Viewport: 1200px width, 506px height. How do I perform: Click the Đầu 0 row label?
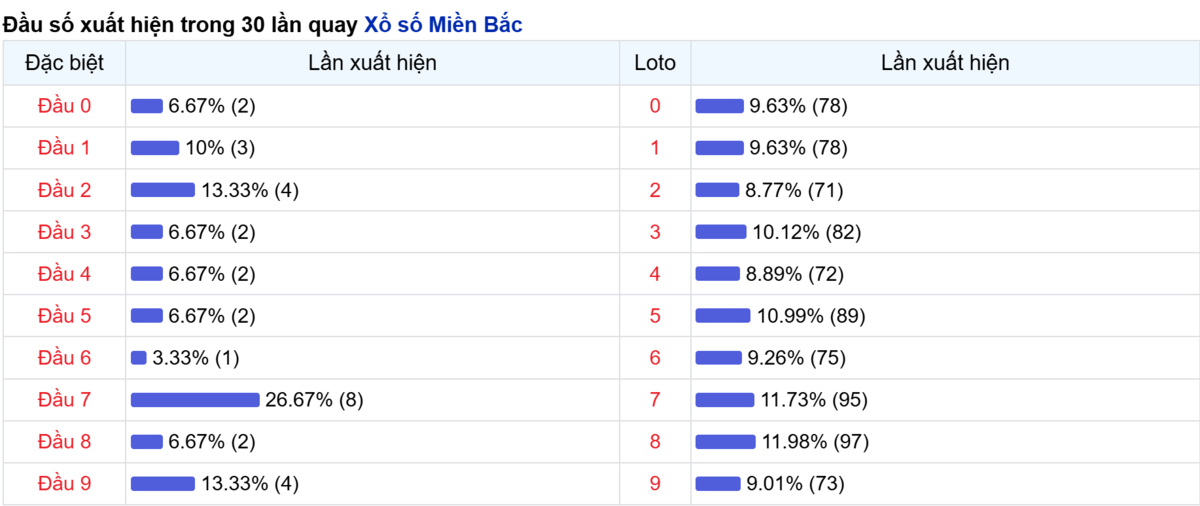click(64, 106)
